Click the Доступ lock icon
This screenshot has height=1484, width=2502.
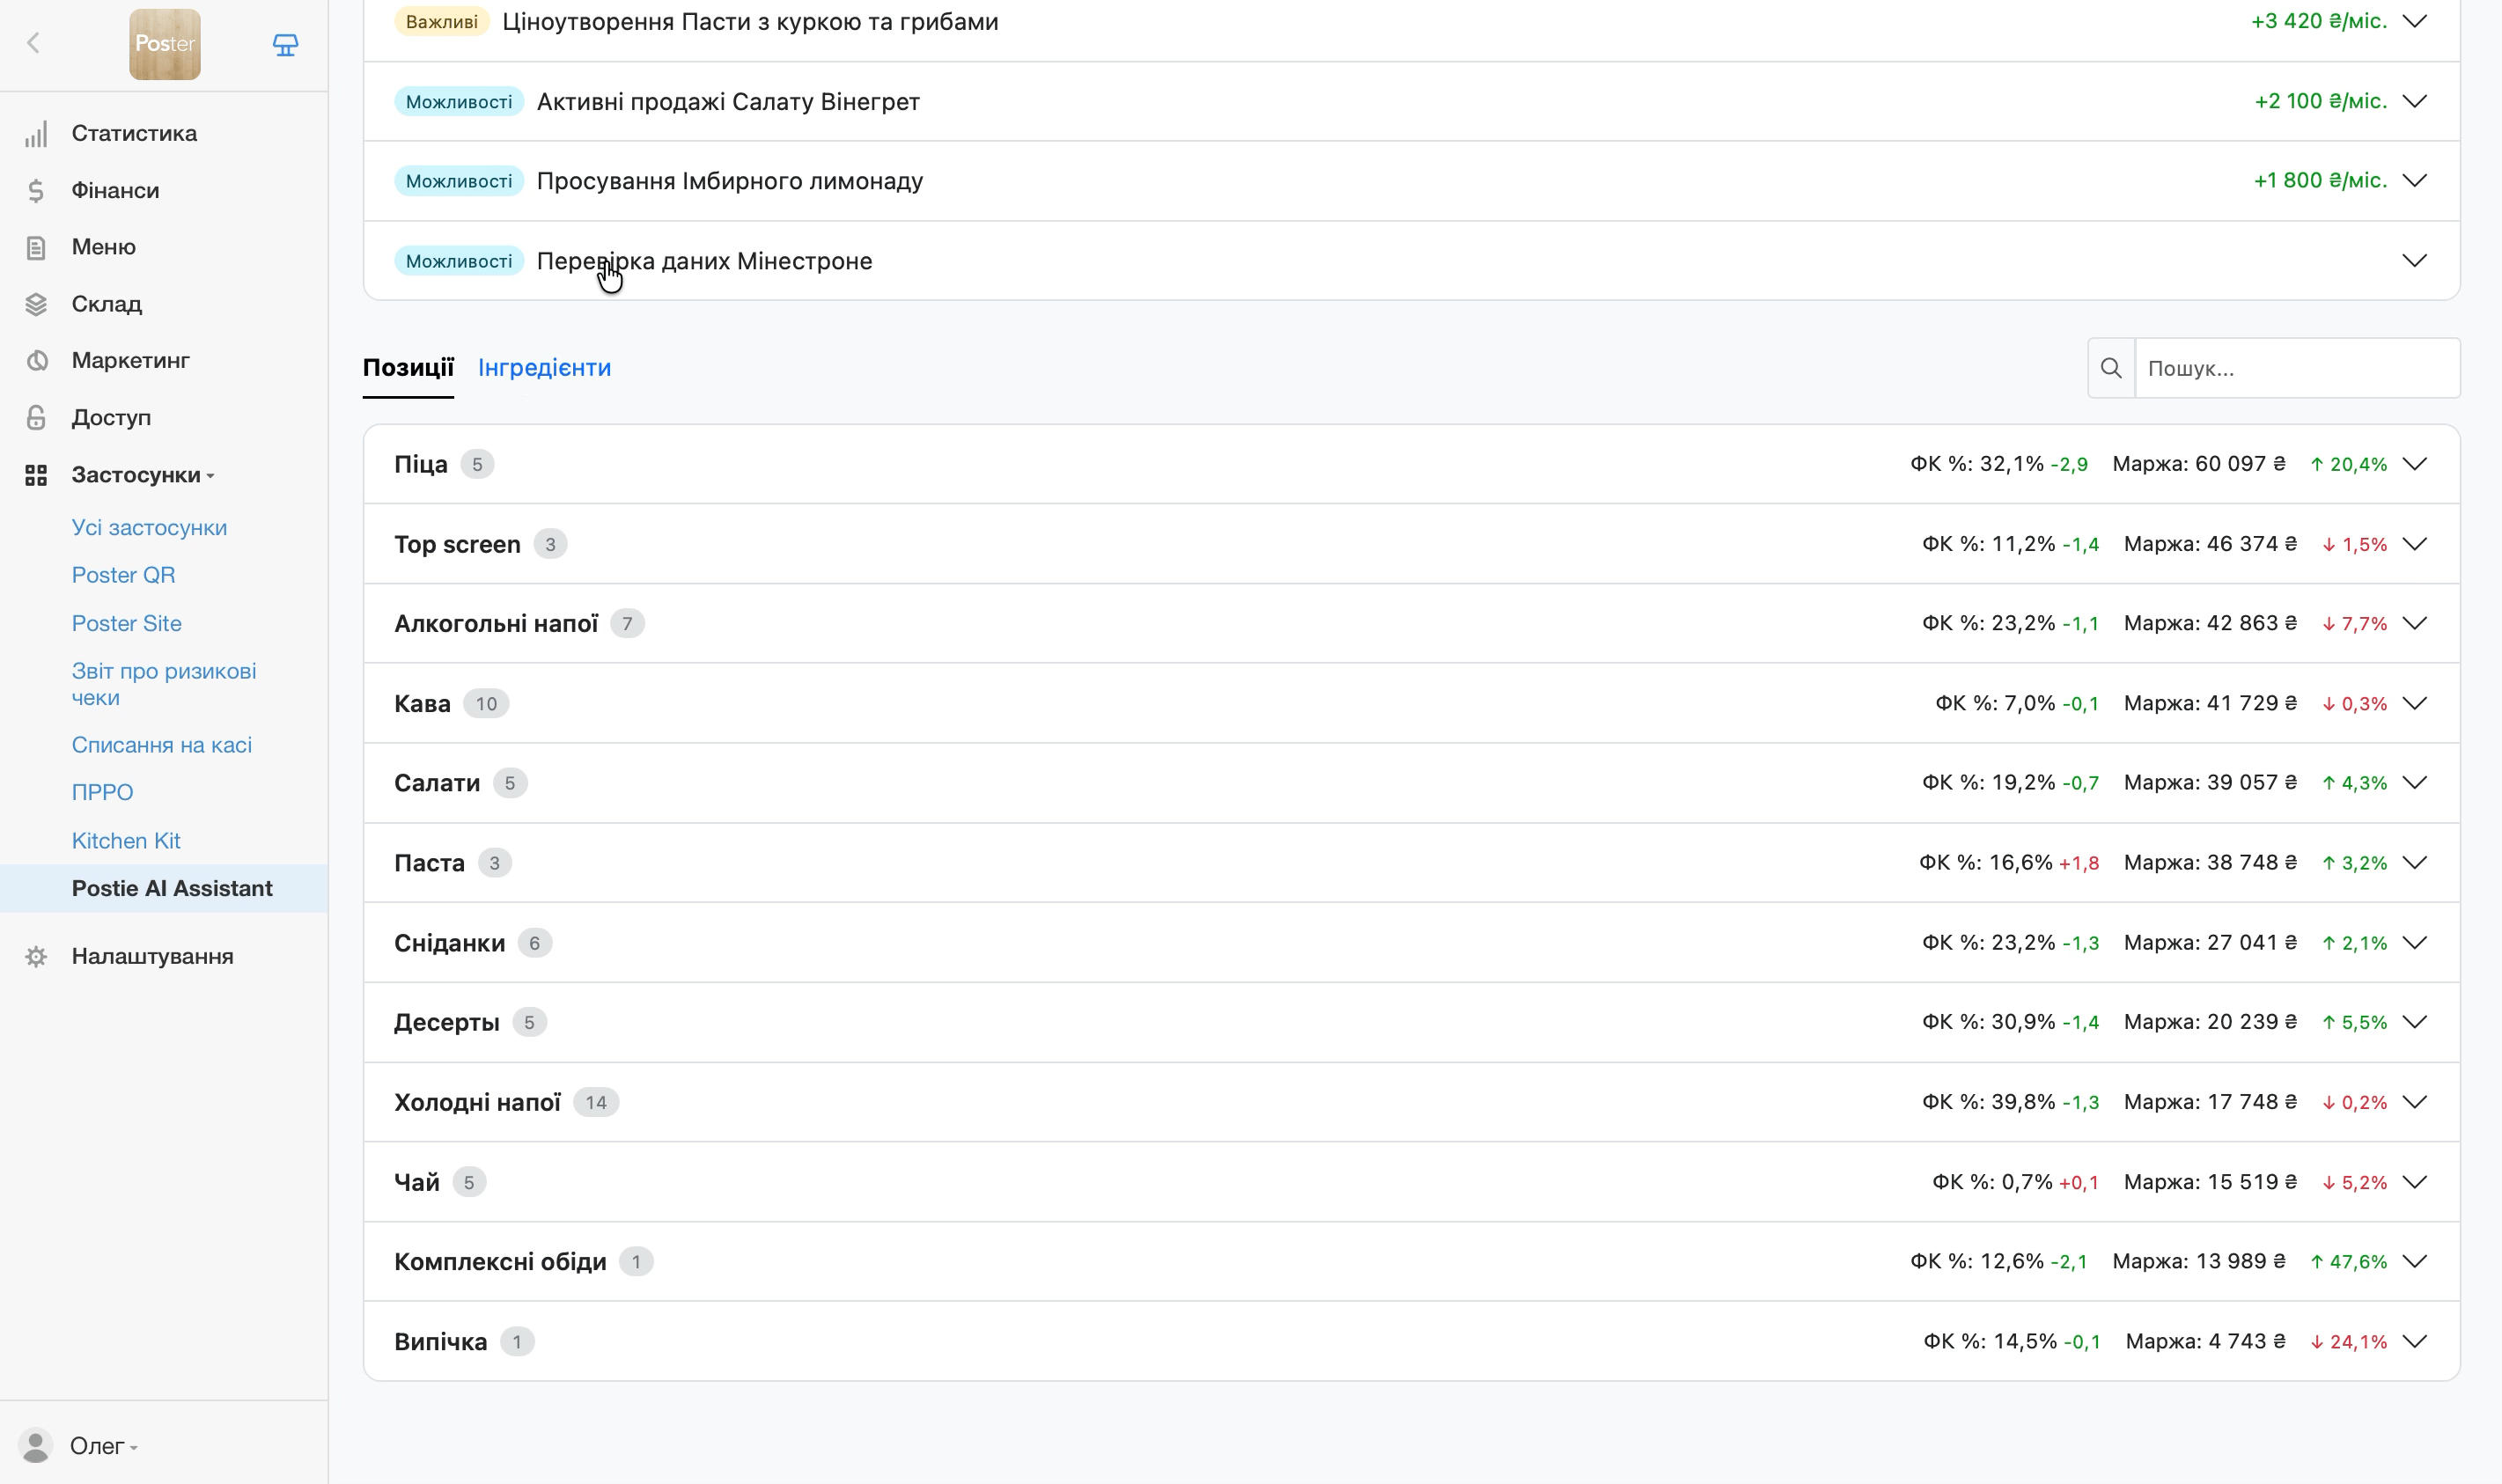[x=36, y=417]
